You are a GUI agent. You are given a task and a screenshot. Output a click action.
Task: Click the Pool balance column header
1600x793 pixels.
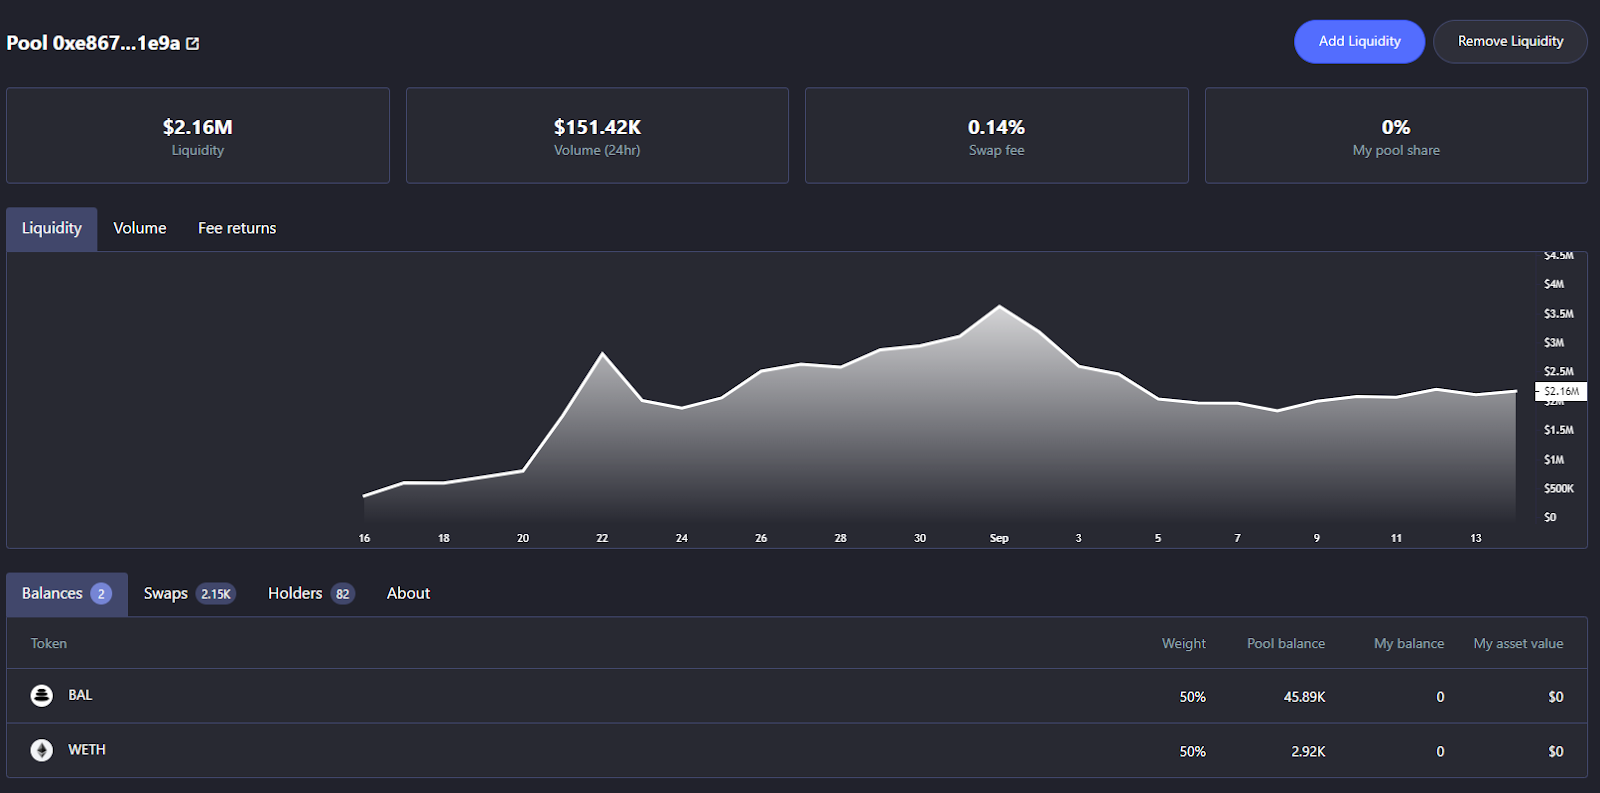point(1285,644)
